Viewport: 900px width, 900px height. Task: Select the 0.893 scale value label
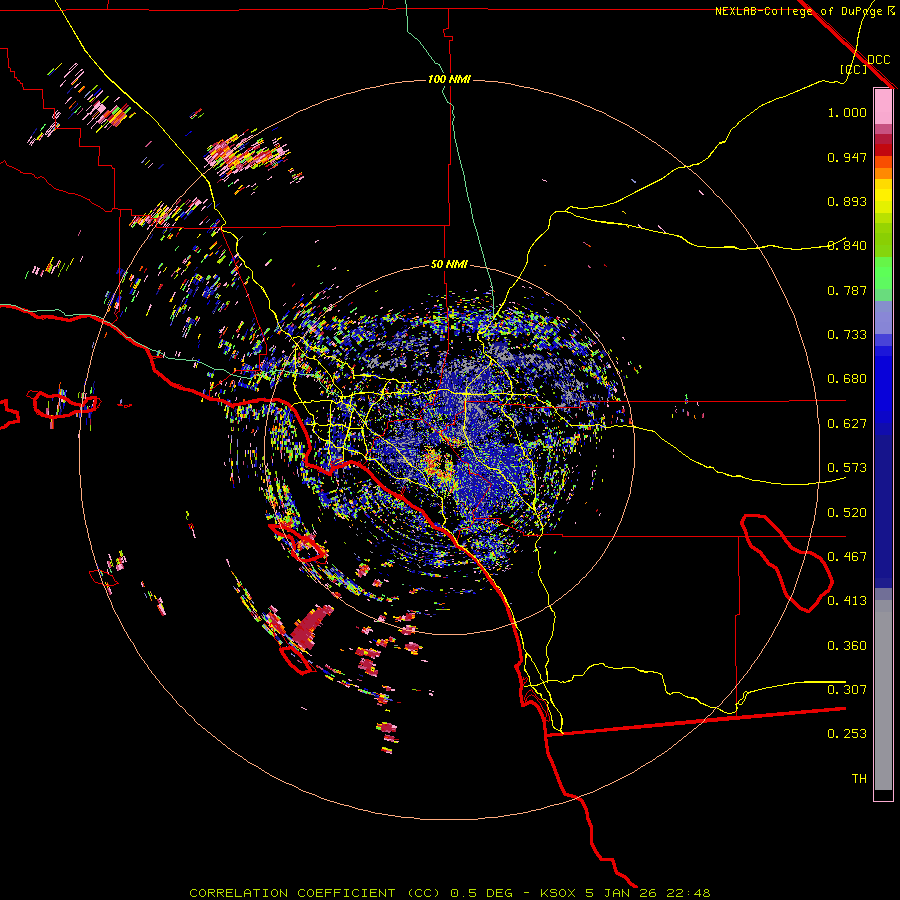click(847, 201)
